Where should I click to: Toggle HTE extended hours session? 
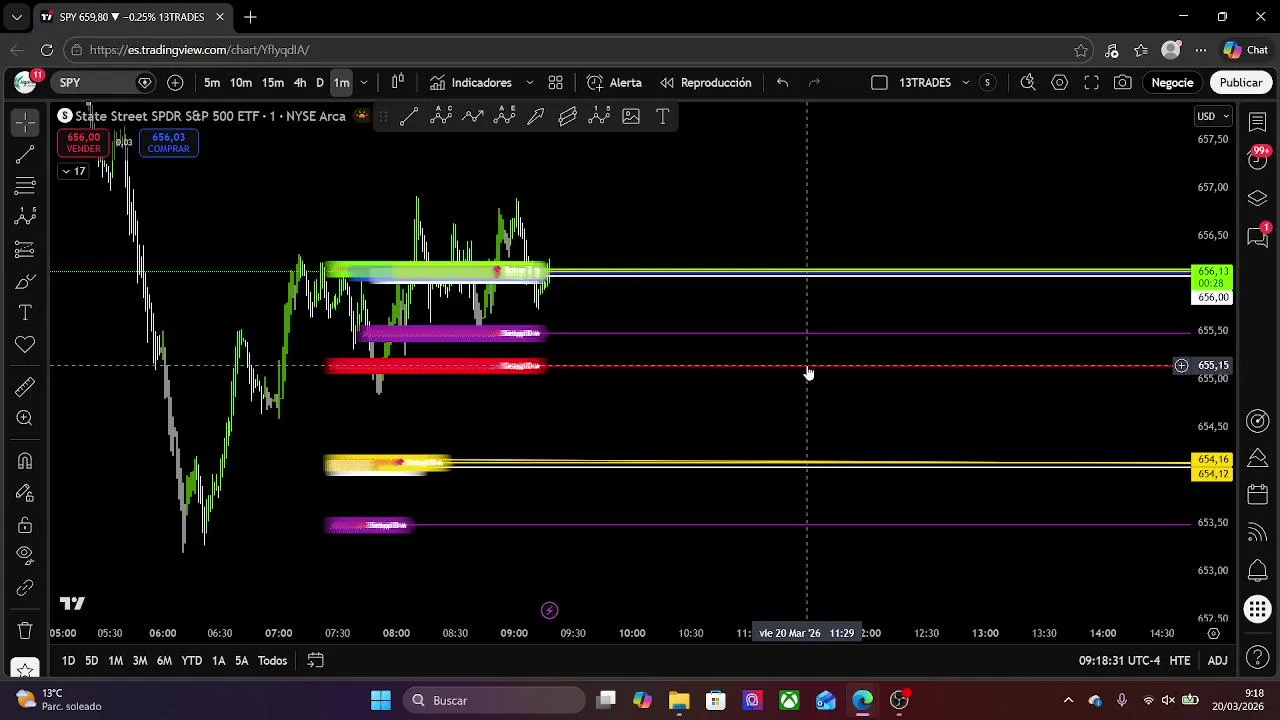[x=1180, y=661]
